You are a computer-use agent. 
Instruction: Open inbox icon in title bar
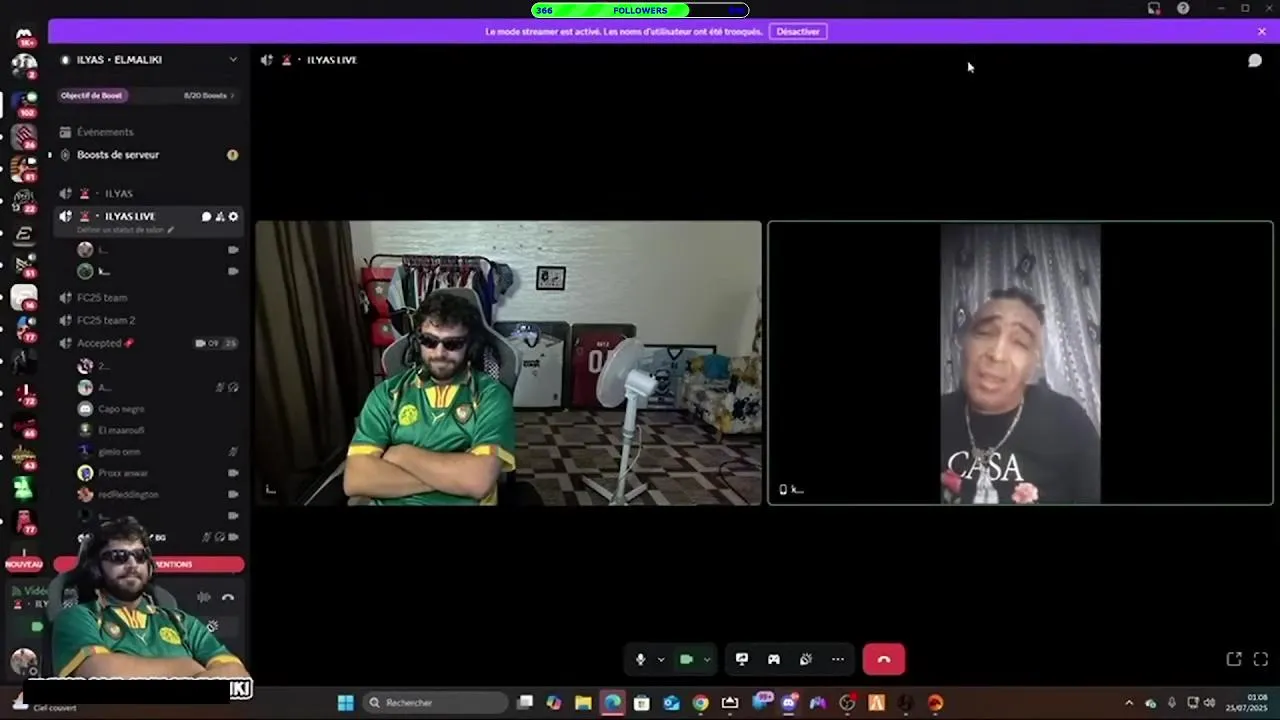[1154, 8]
